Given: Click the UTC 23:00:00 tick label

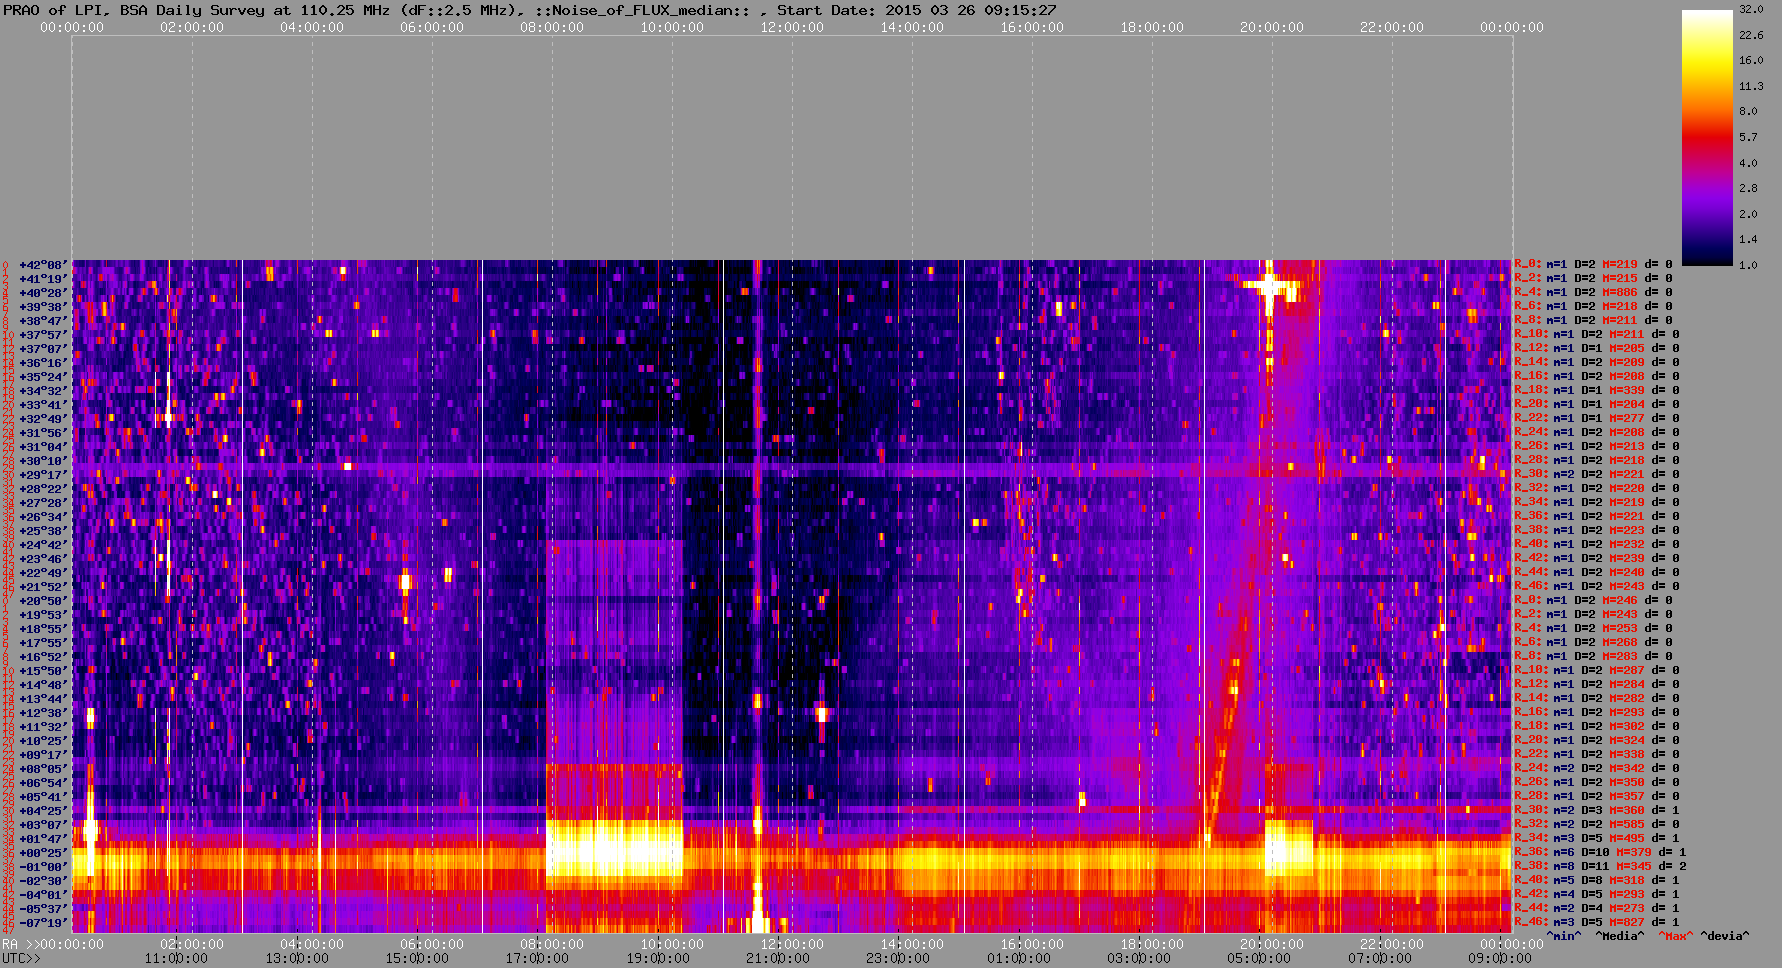Looking at the screenshot, I should pos(898,959).
